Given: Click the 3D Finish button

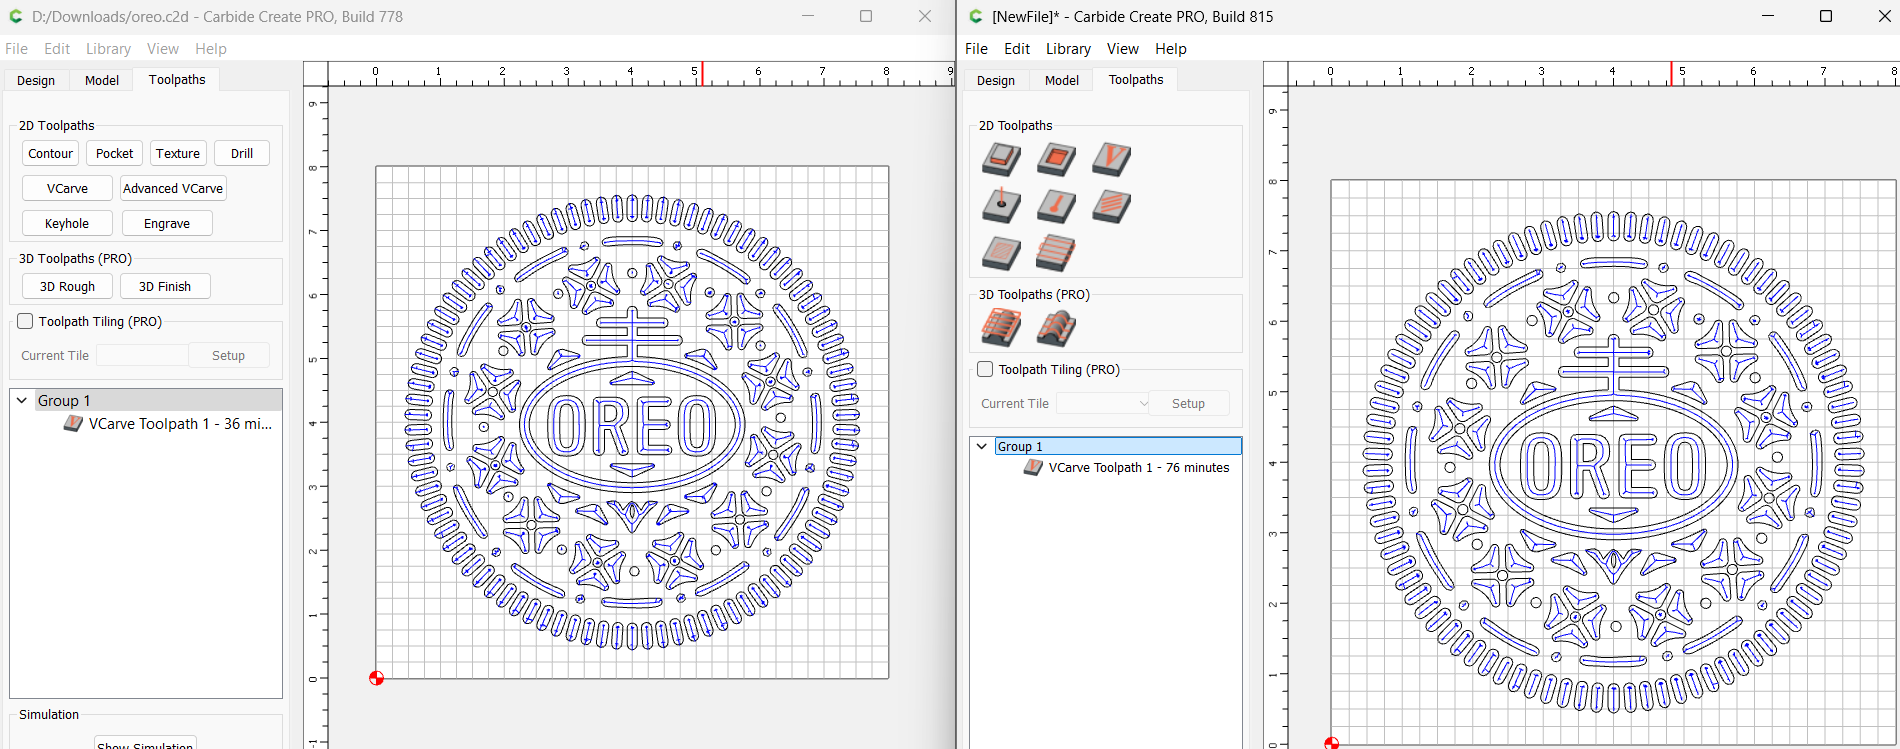Looking at the screenshot, I should click(165, 286).
